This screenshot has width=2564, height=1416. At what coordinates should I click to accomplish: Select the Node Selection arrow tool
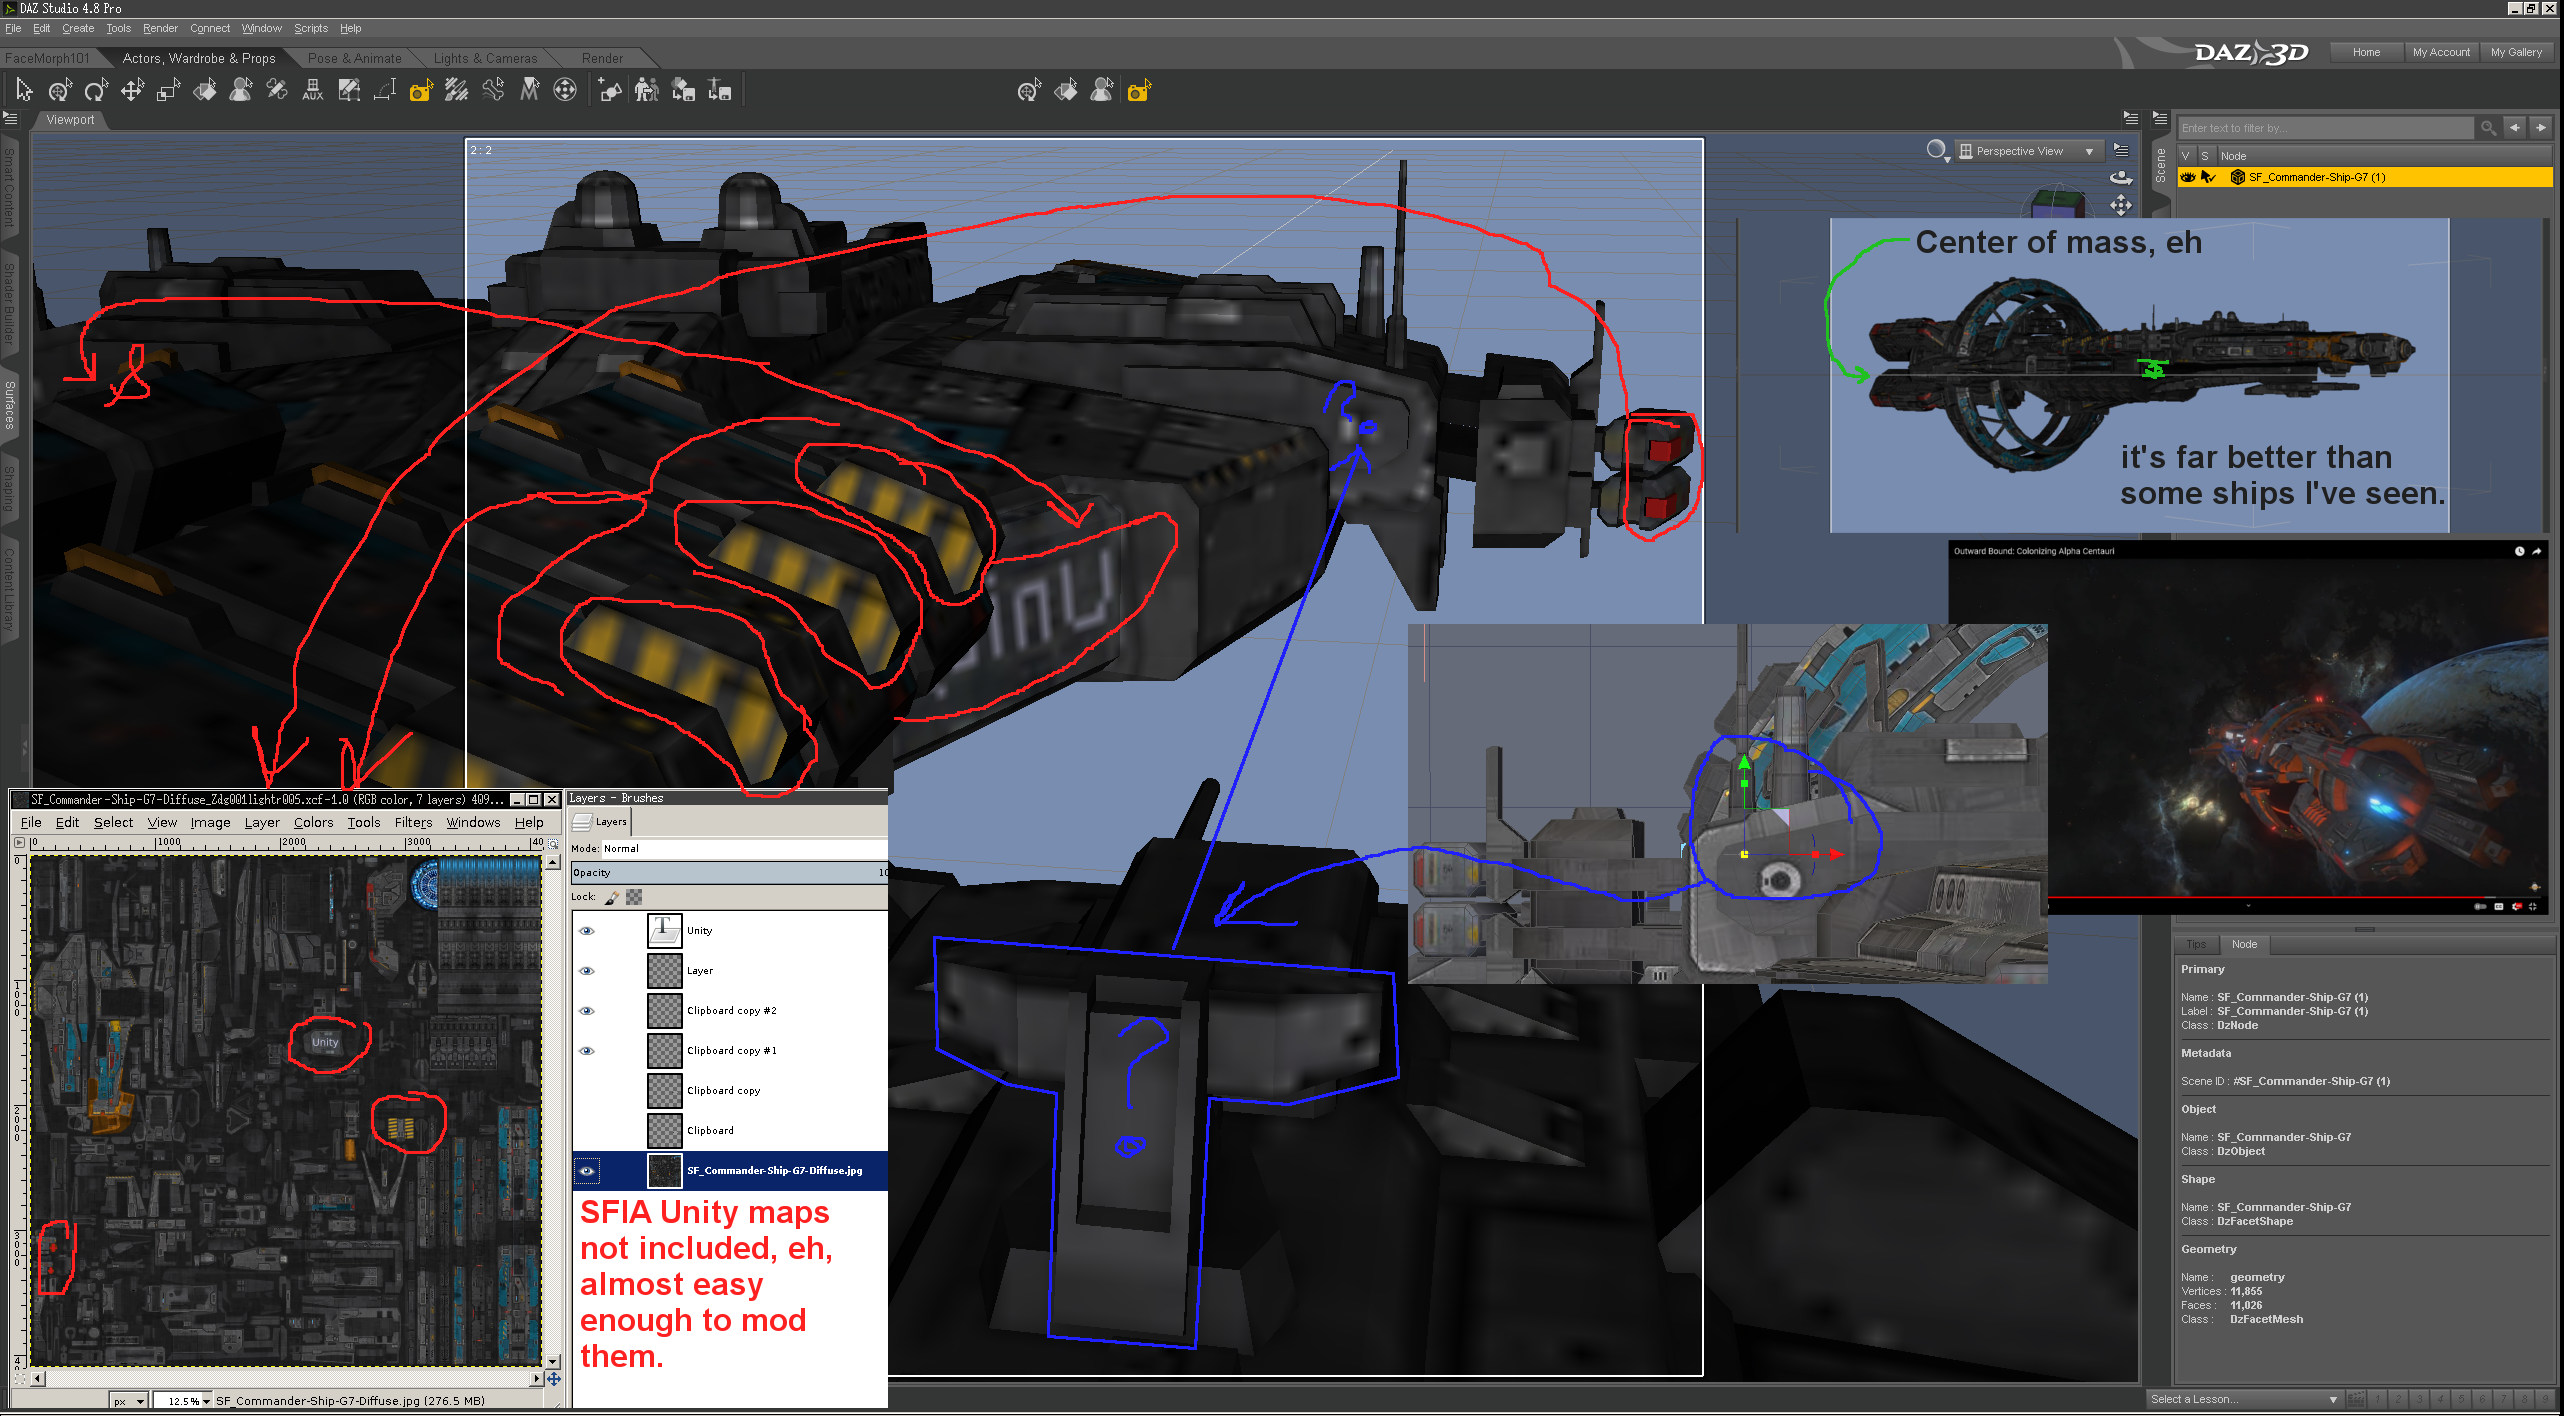tap(24, 91)
